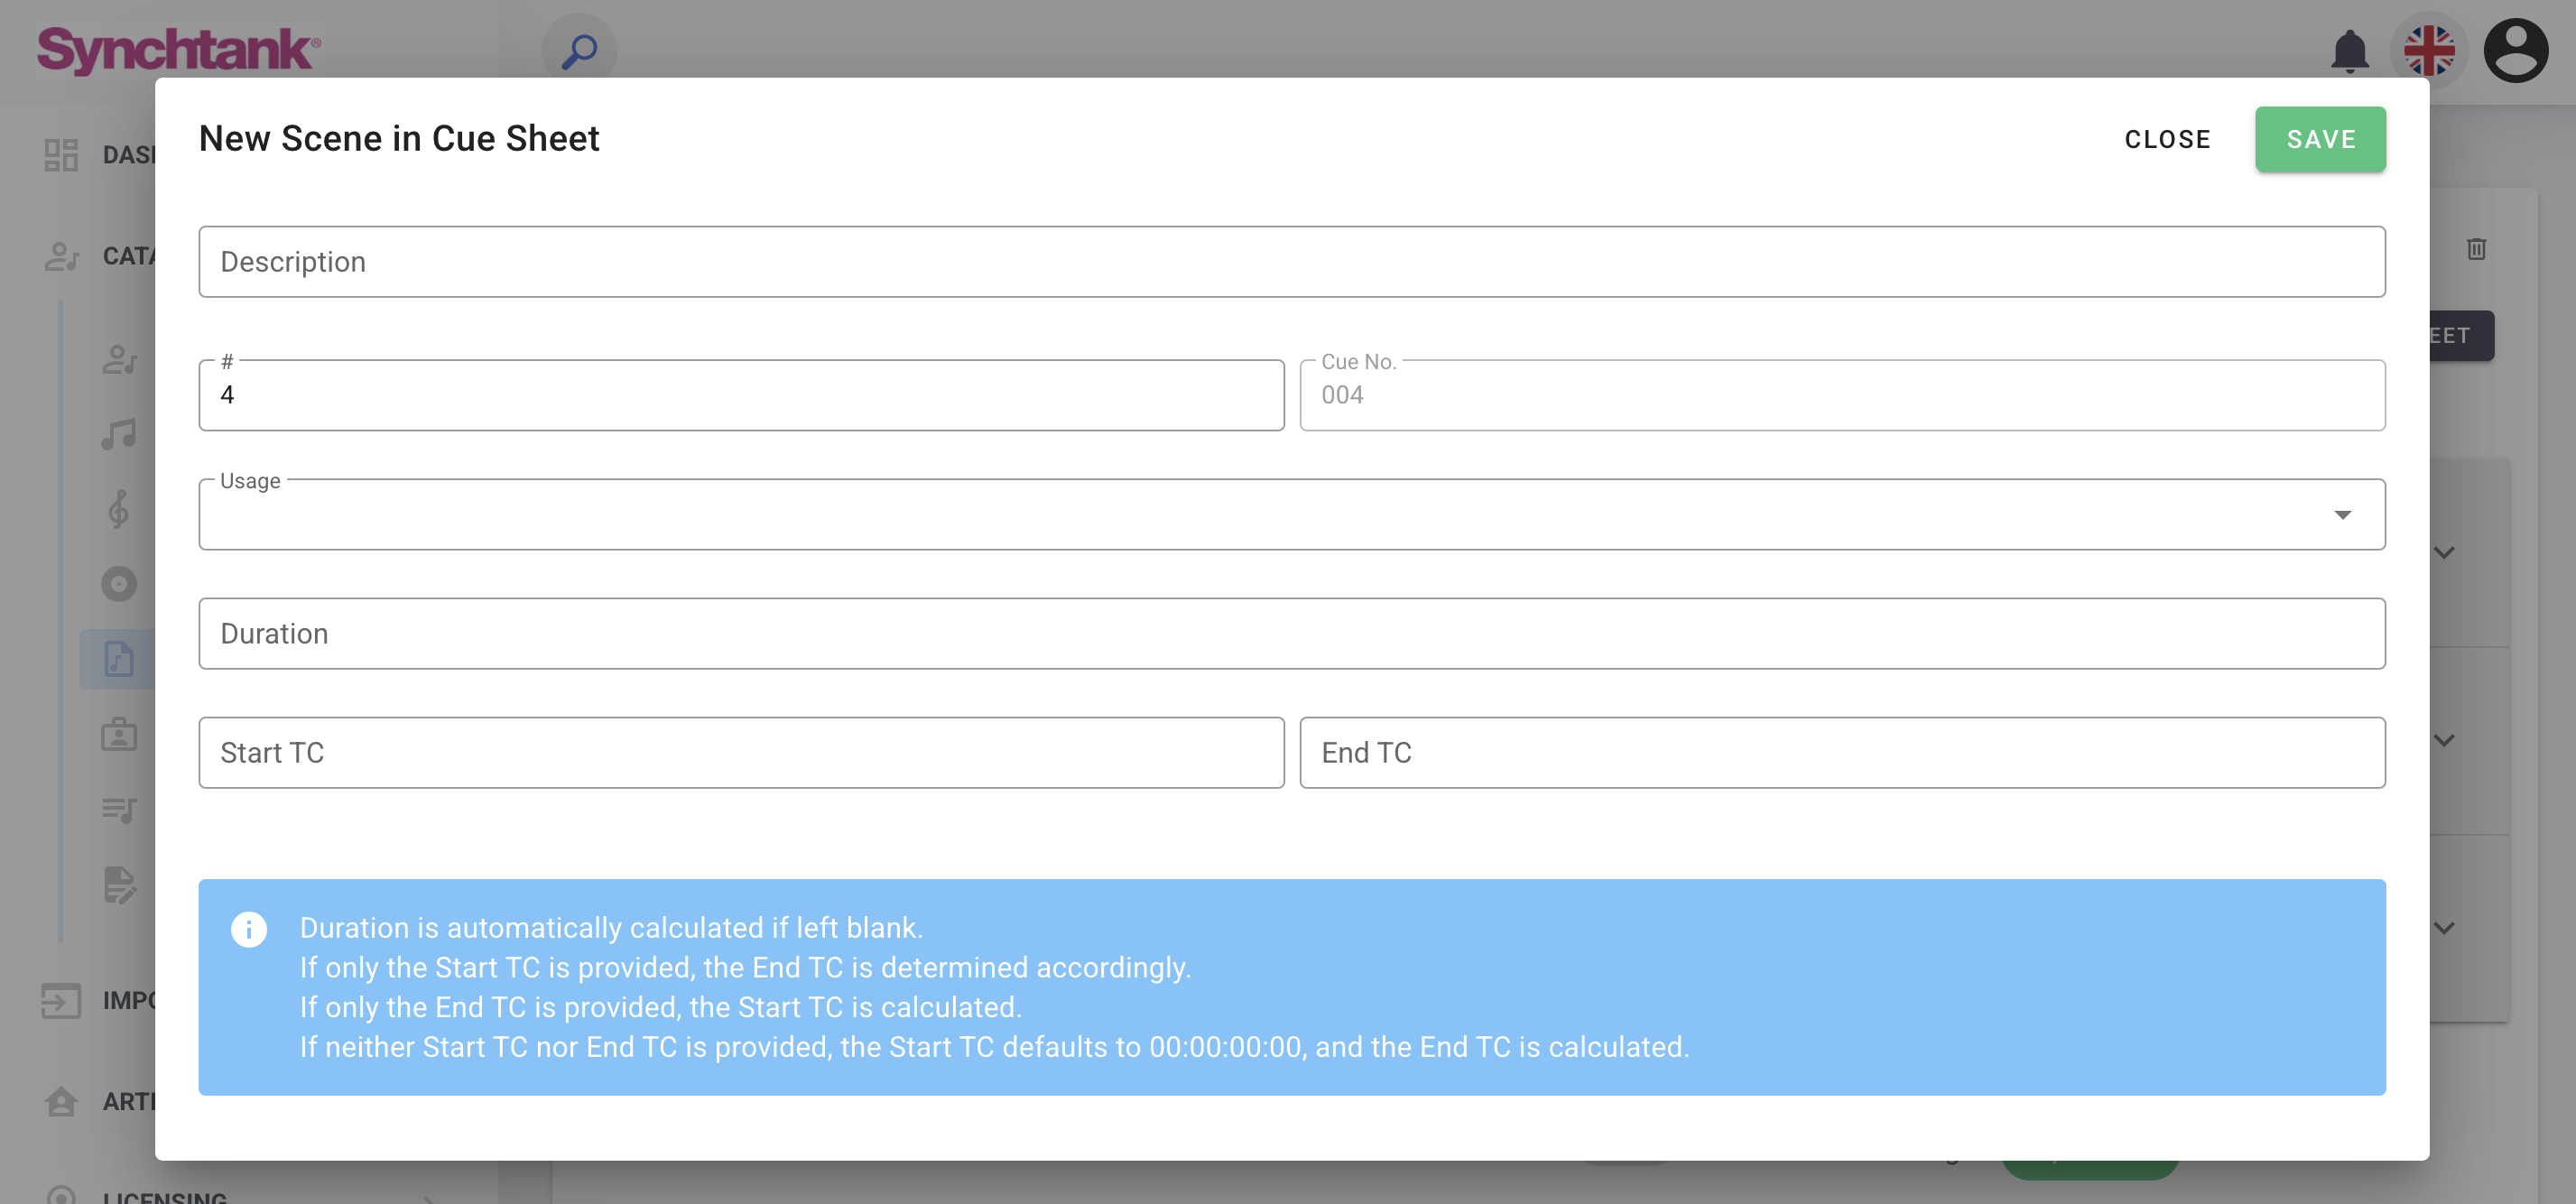This screenshot has height=1204, width=2576.
Task: Click the music note sidebar icon
Action: (119, 434)
